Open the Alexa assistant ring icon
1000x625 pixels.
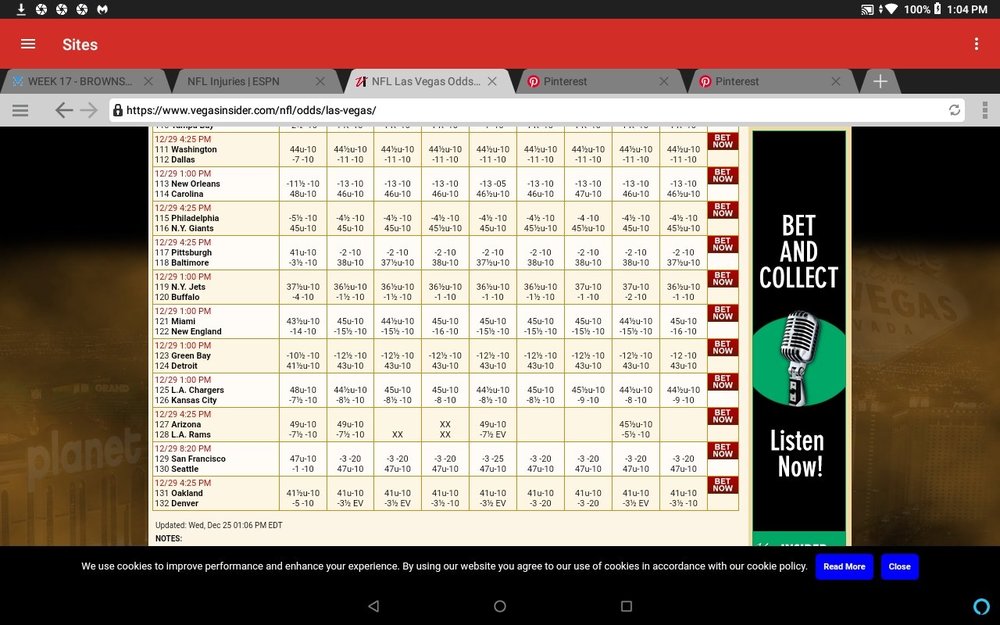tap(982, 606)
